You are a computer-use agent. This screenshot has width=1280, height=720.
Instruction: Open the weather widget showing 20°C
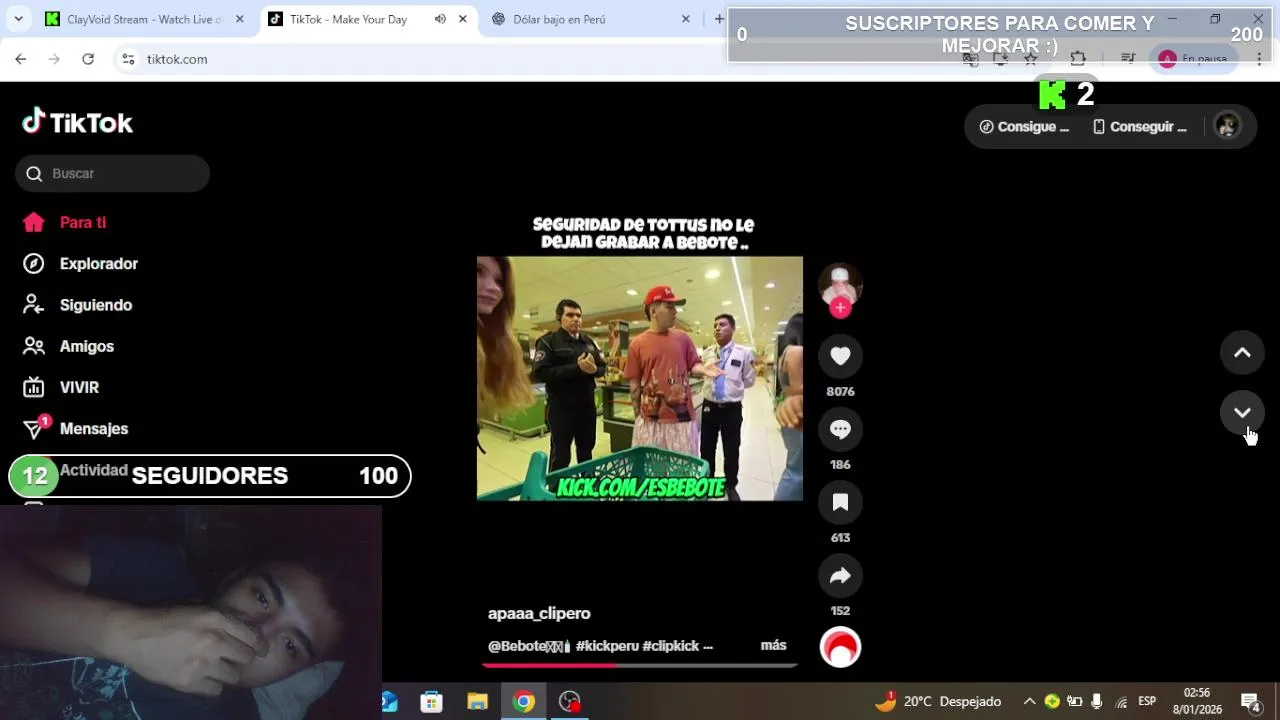click(x=938, y=701)
